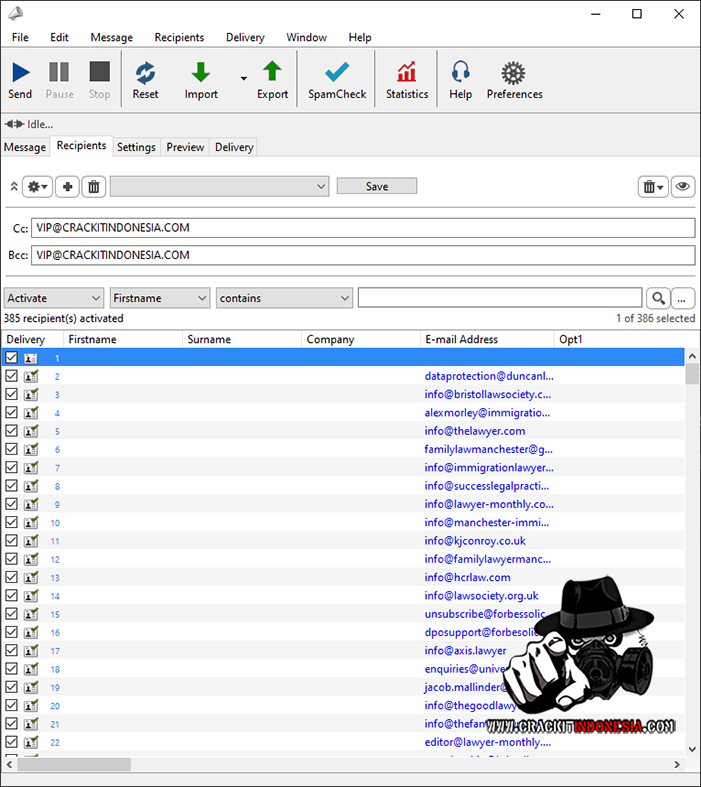Open the Statistics chart icon

click(x=407, y=73)
